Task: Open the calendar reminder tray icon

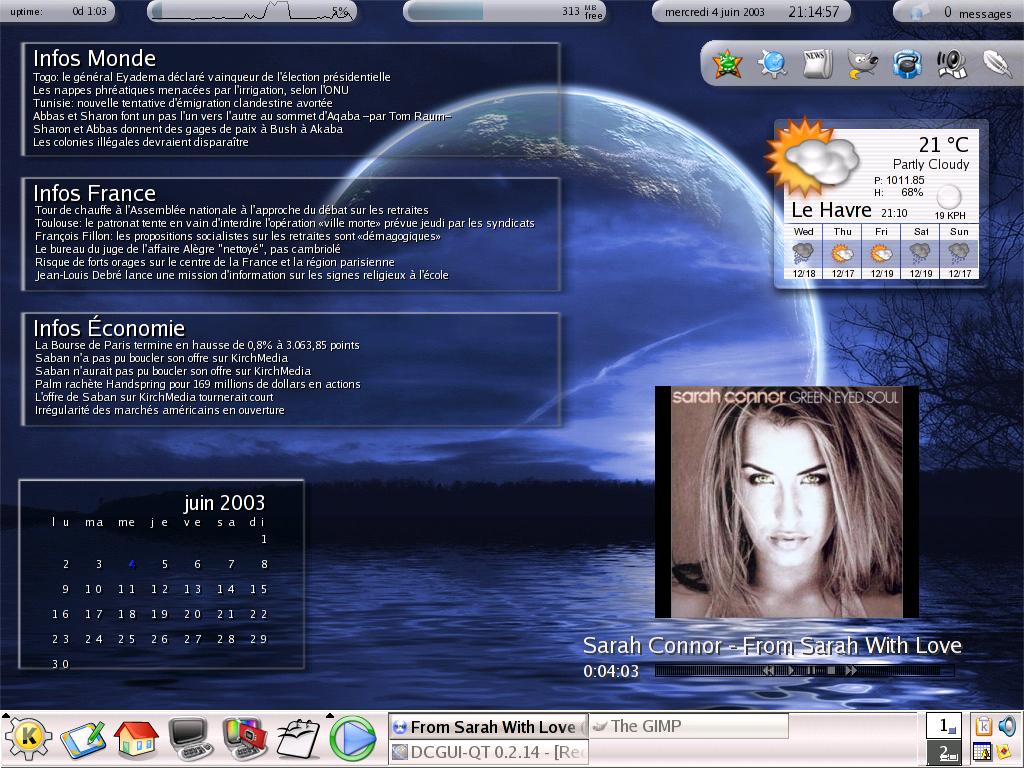Action: pyautogui.click(x=980, y=752)
